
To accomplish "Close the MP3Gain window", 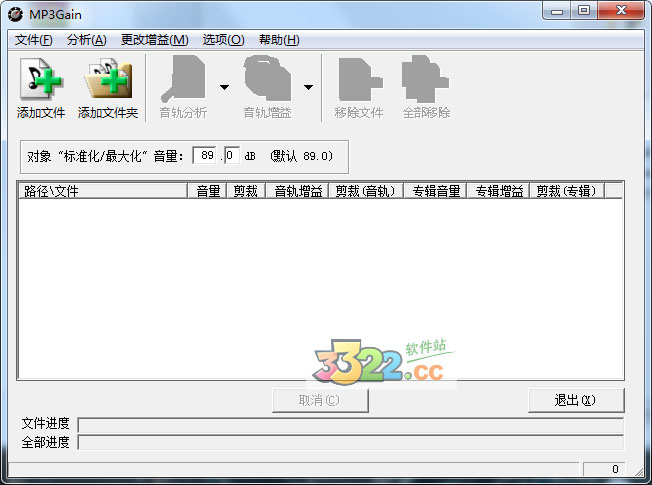I will [x=622, y=11].
